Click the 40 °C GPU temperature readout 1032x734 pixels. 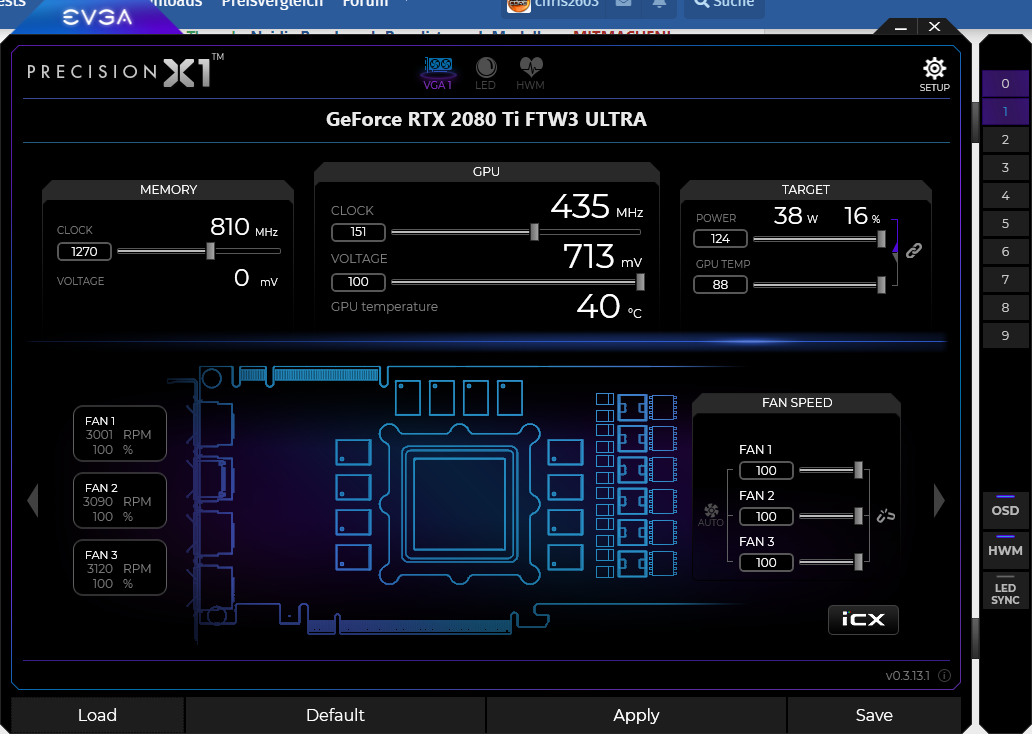tap(609, 306)
